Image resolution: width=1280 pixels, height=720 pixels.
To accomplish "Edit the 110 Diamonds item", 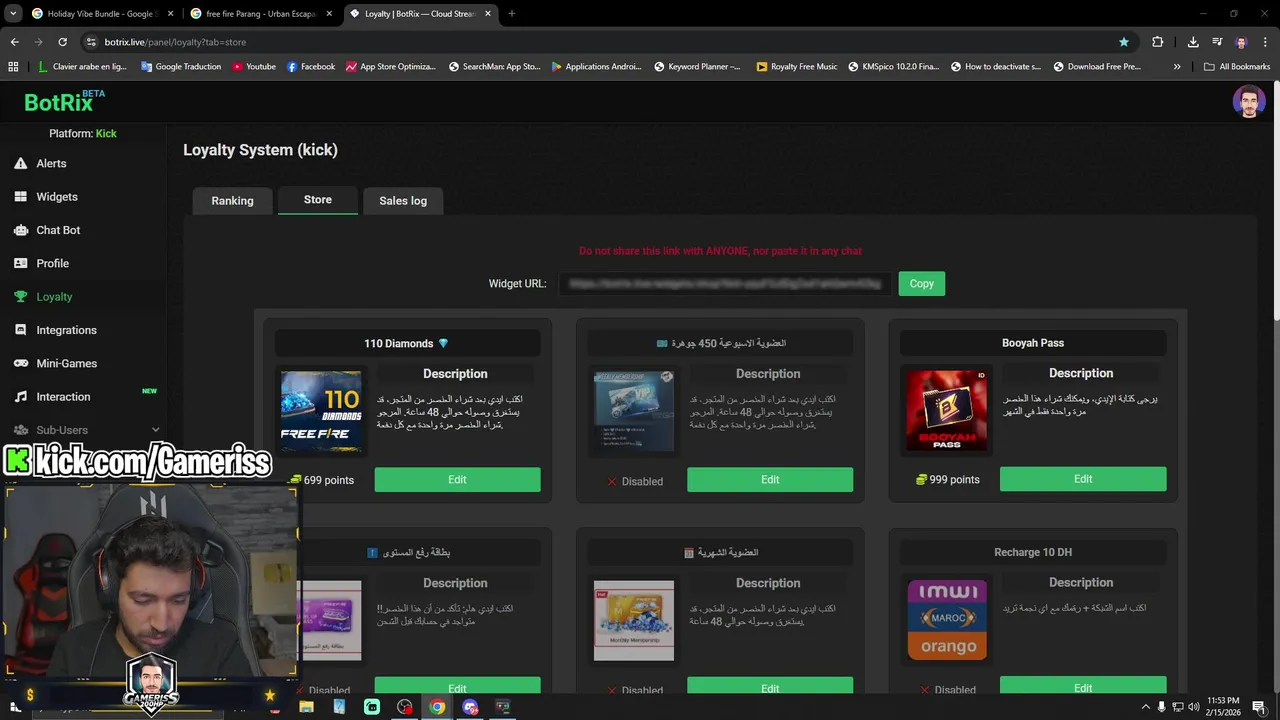I will pos(457,480).
